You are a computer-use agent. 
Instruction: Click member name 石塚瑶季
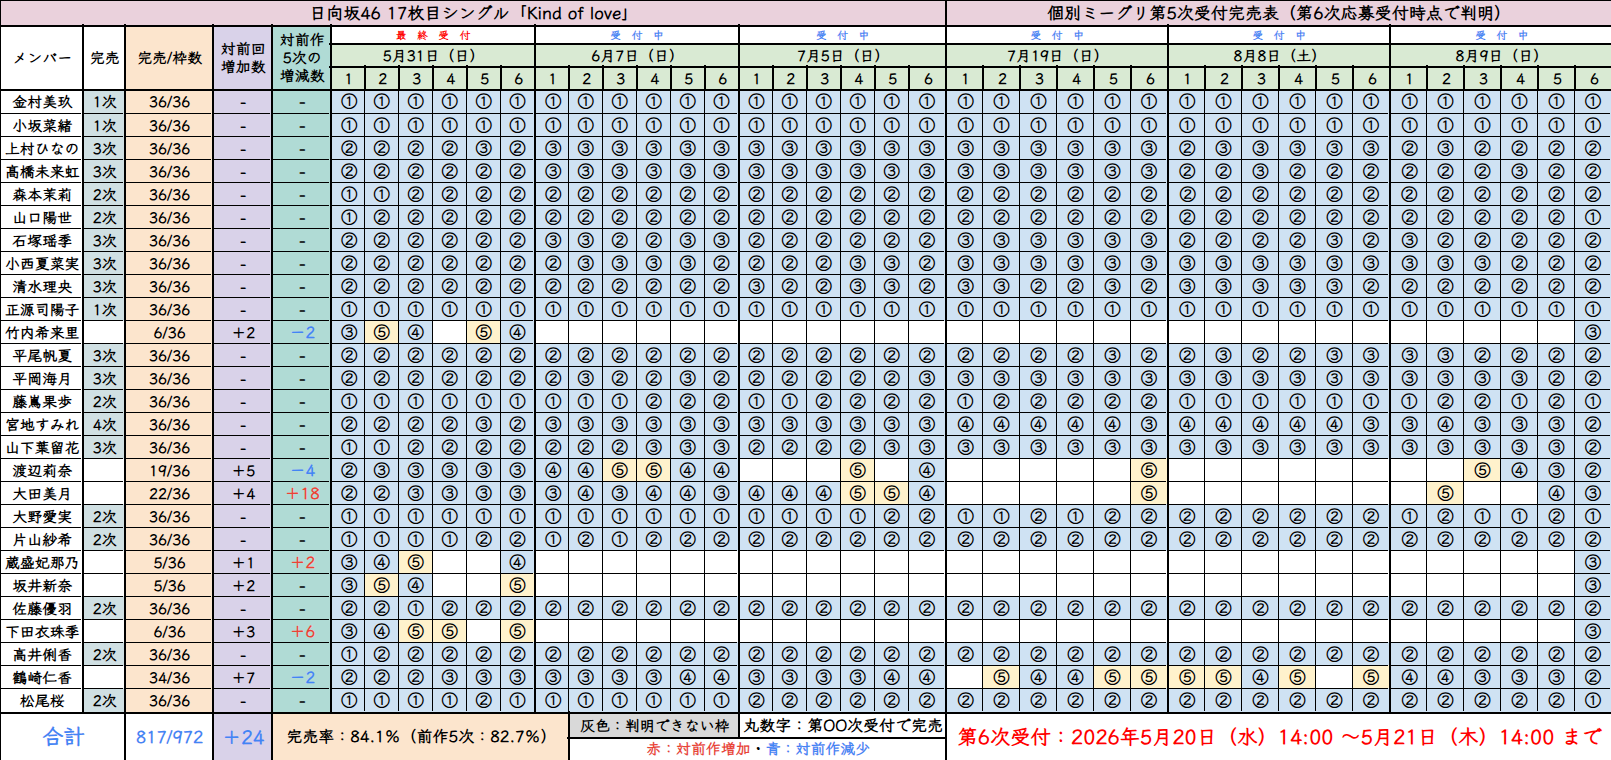pos(42,240)
